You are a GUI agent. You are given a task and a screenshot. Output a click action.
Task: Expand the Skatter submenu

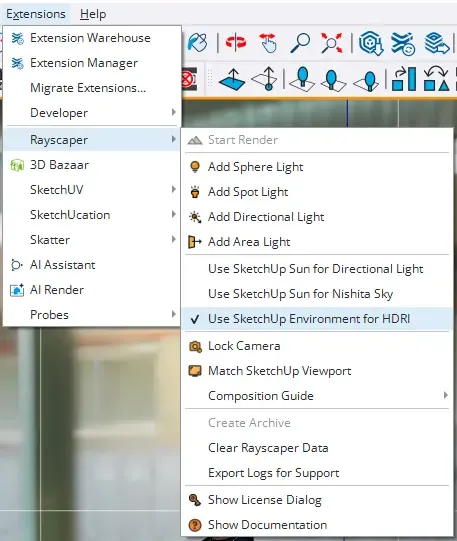92,240
